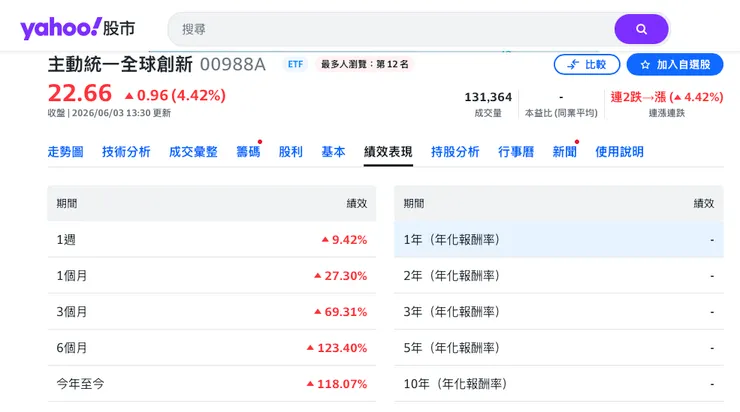The height and width of the screenshot is (412, 740).
Task: Click the 使用說明 link
Action: (x=619, y=152)
